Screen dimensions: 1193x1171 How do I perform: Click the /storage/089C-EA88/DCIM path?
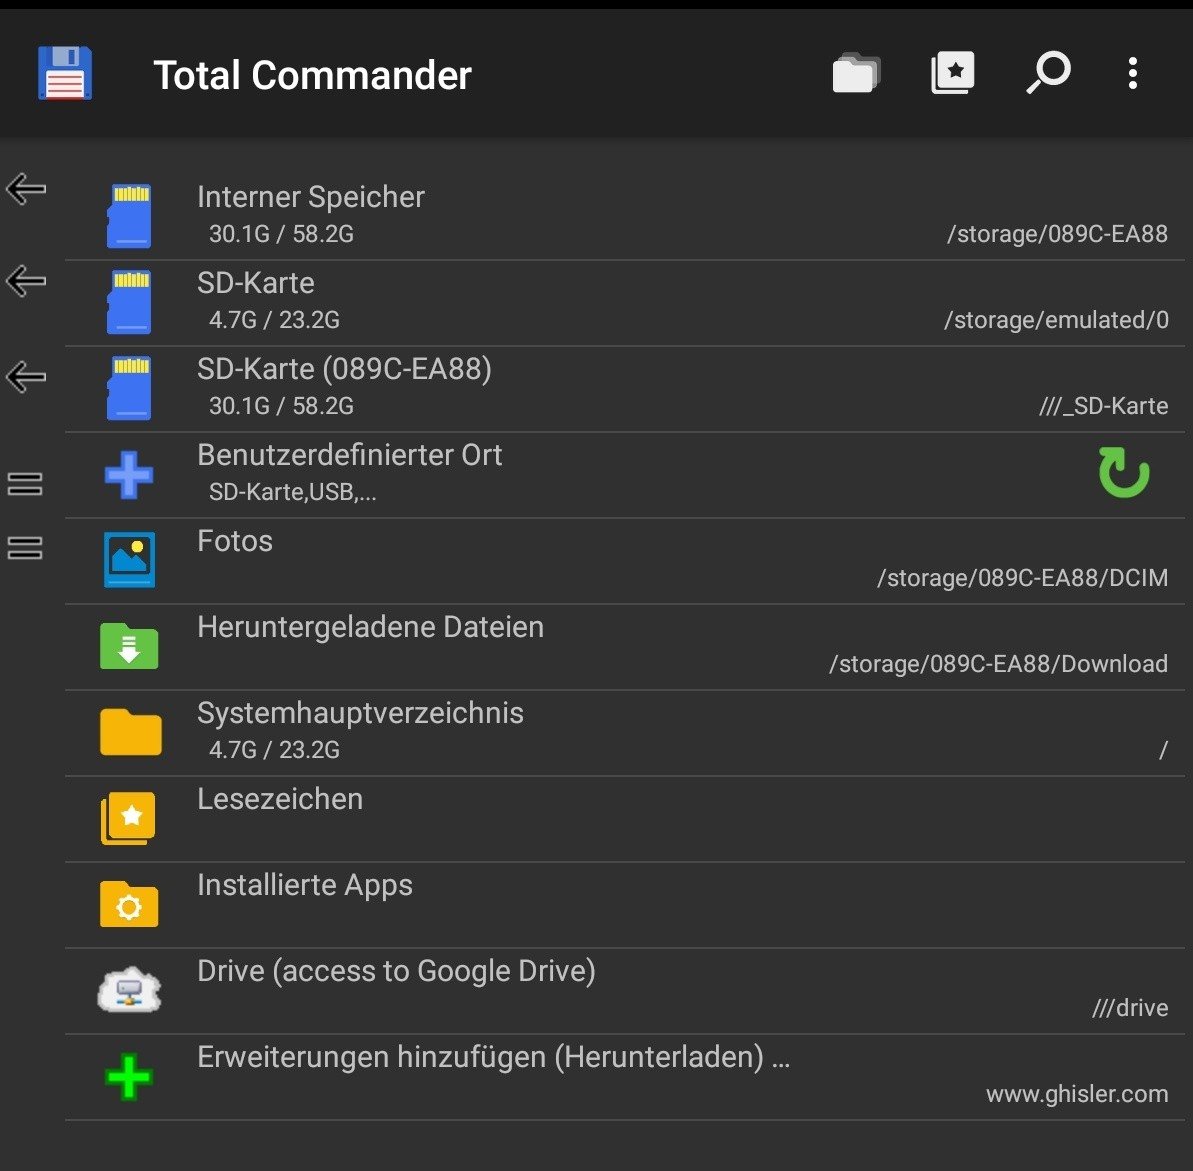point(1023,578)
